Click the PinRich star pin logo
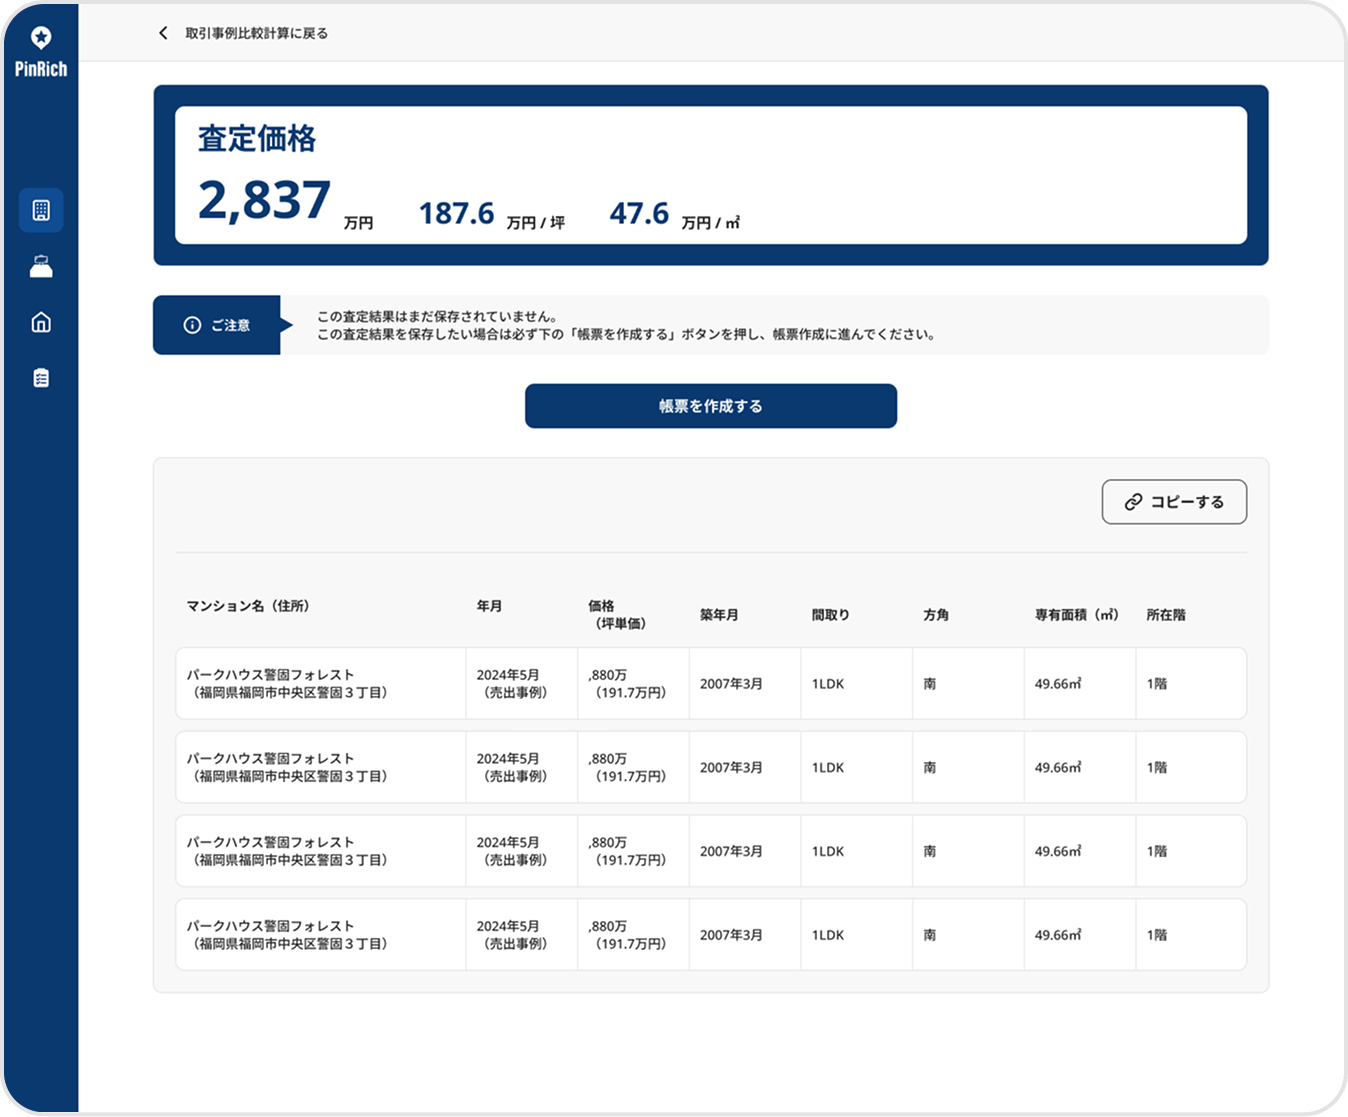This screenshot has width=1348, height=1117. pyautogui.click(x=41, y=38)
